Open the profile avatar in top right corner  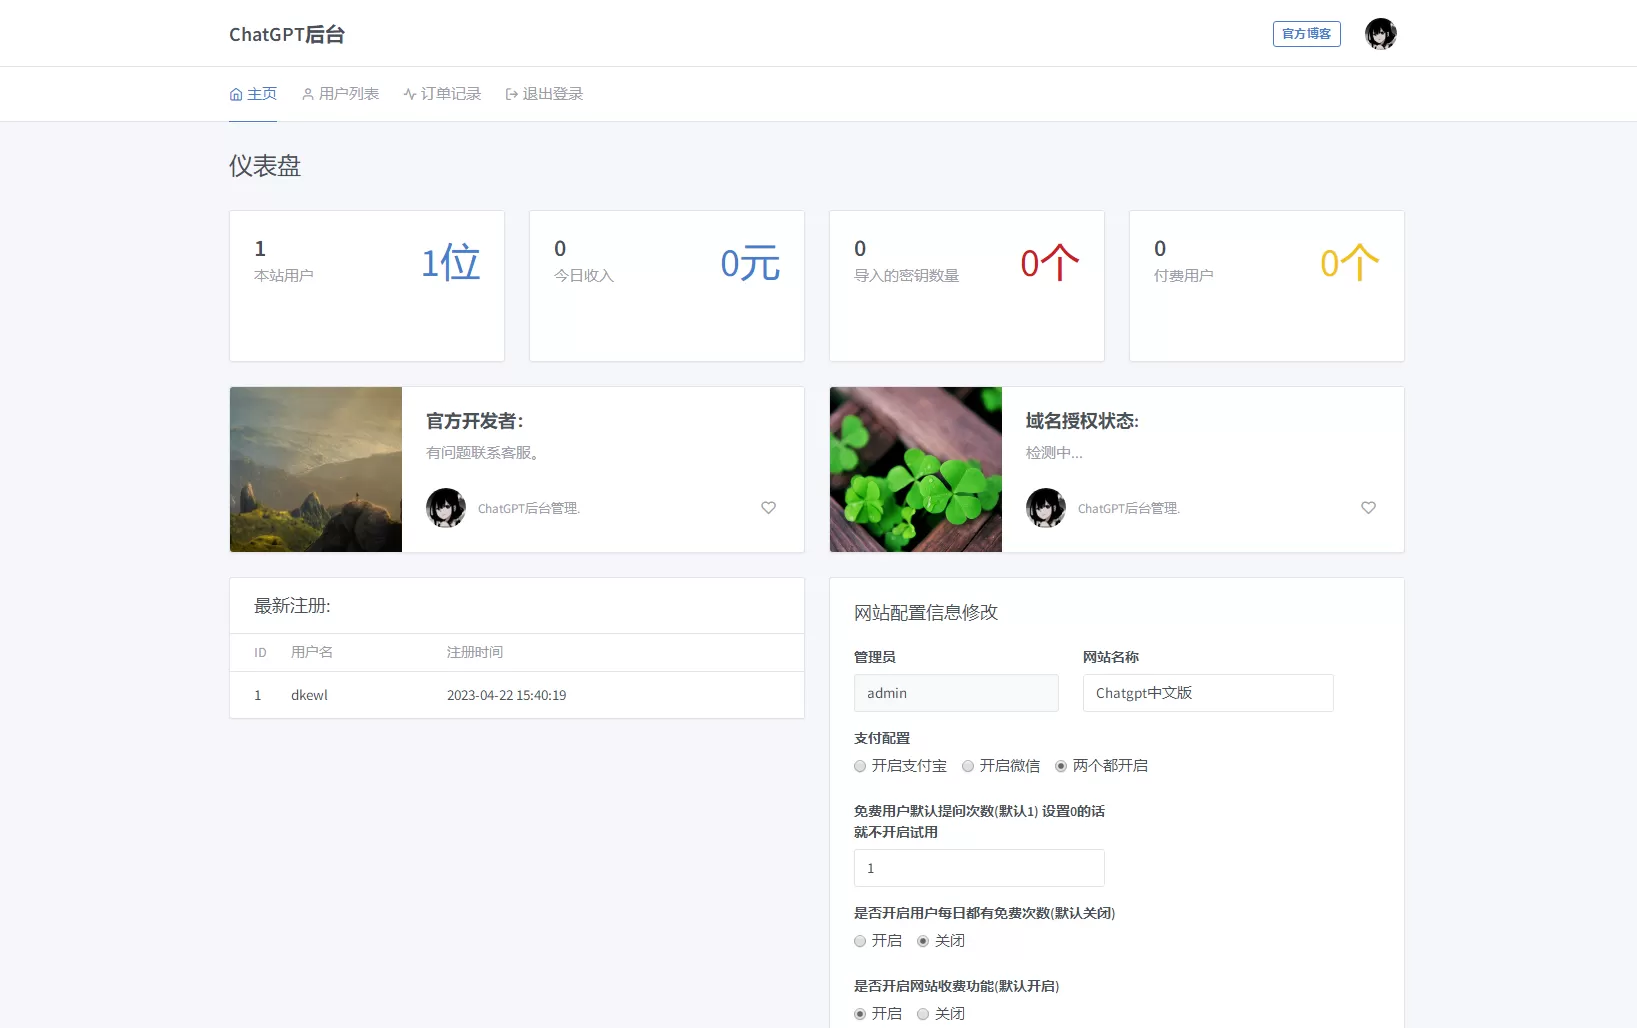pyautogui.click(x=1380, y=33)
